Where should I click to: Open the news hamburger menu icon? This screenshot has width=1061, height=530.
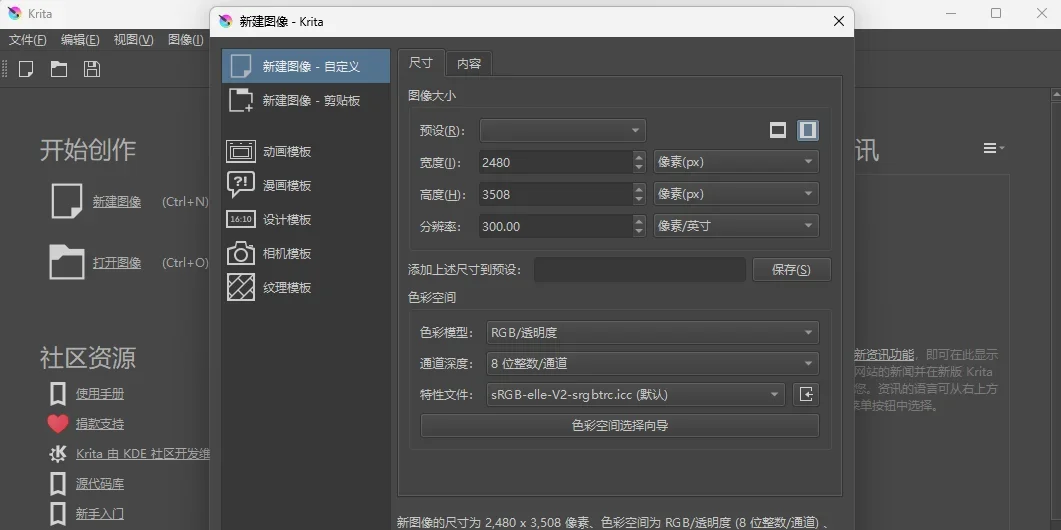[993, 148]
